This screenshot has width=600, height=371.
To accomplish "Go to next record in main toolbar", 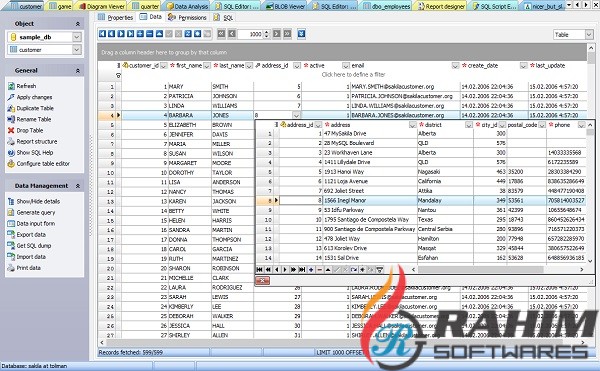I will 121,34.
